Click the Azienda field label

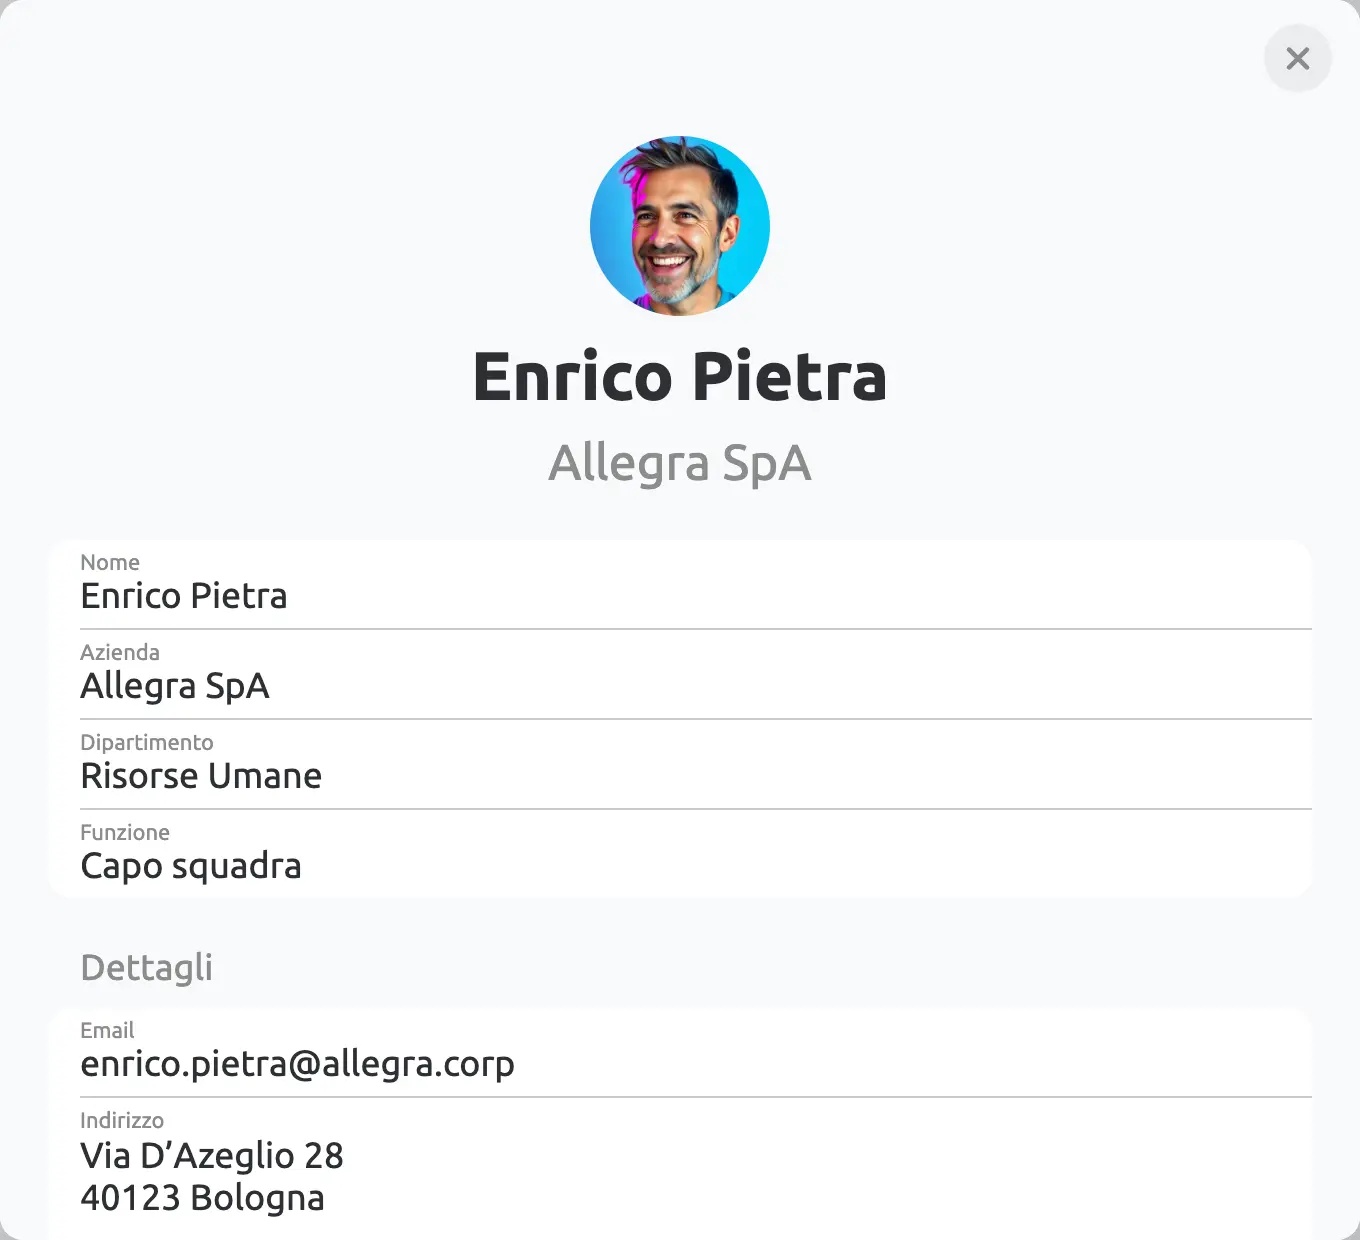click(x=120, y=652)
